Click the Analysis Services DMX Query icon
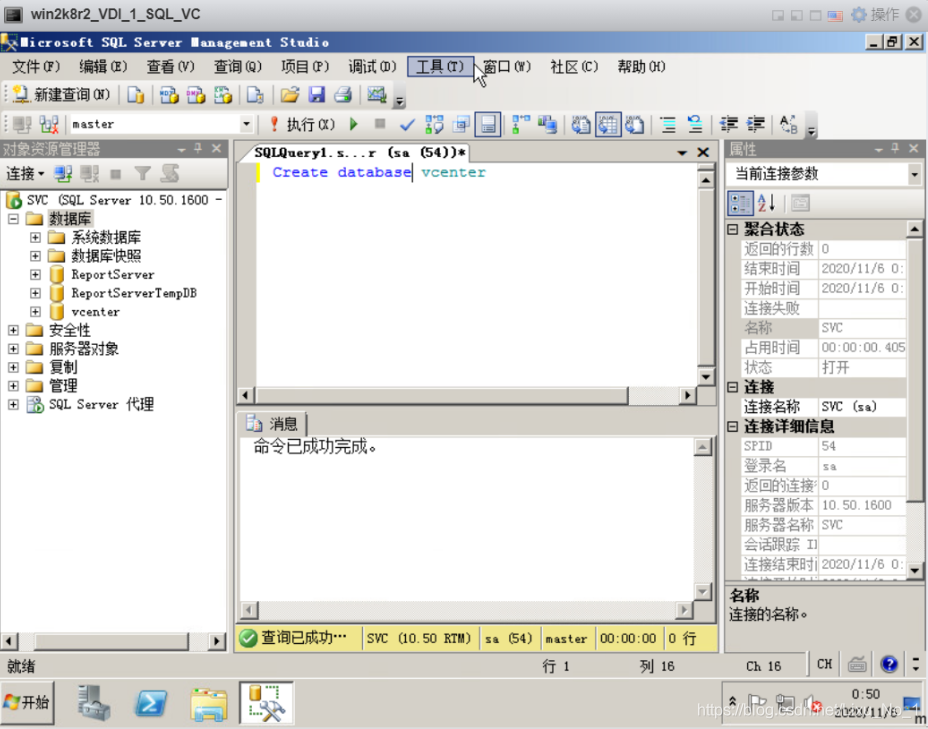The image size is (928, 729). point(196,95)
